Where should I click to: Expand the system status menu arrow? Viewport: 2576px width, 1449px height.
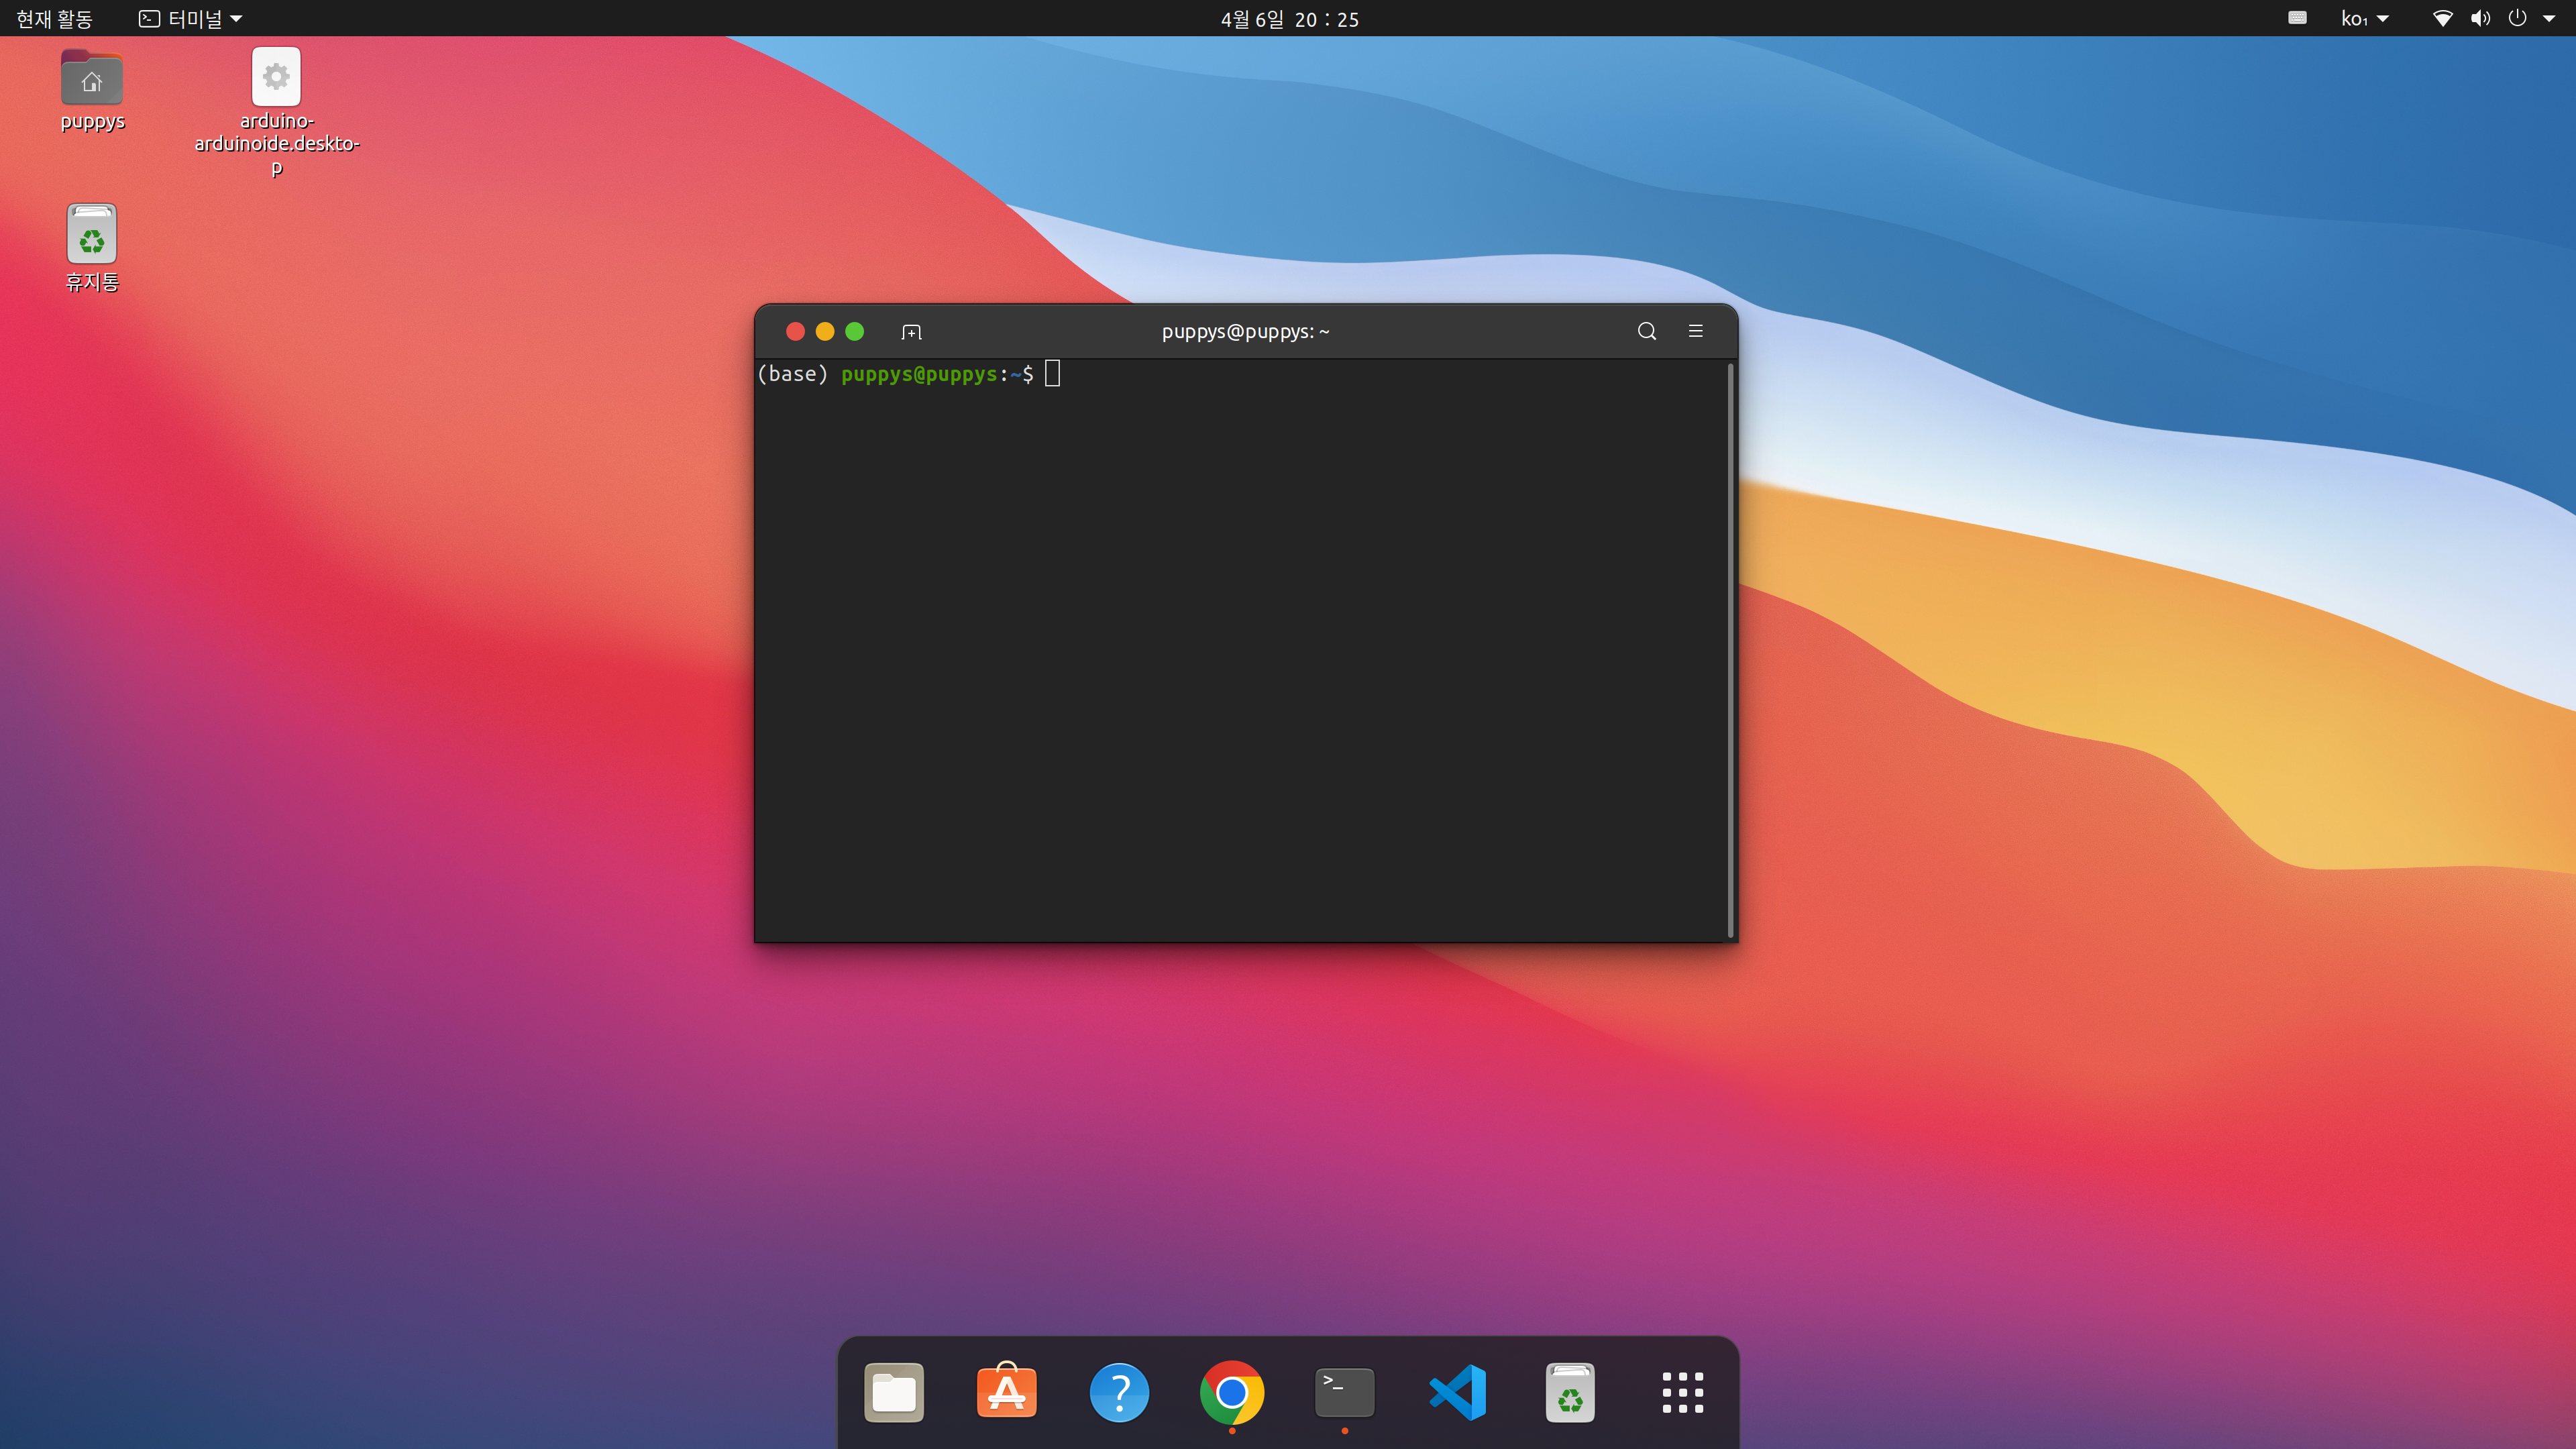[x=2549, y=18]
